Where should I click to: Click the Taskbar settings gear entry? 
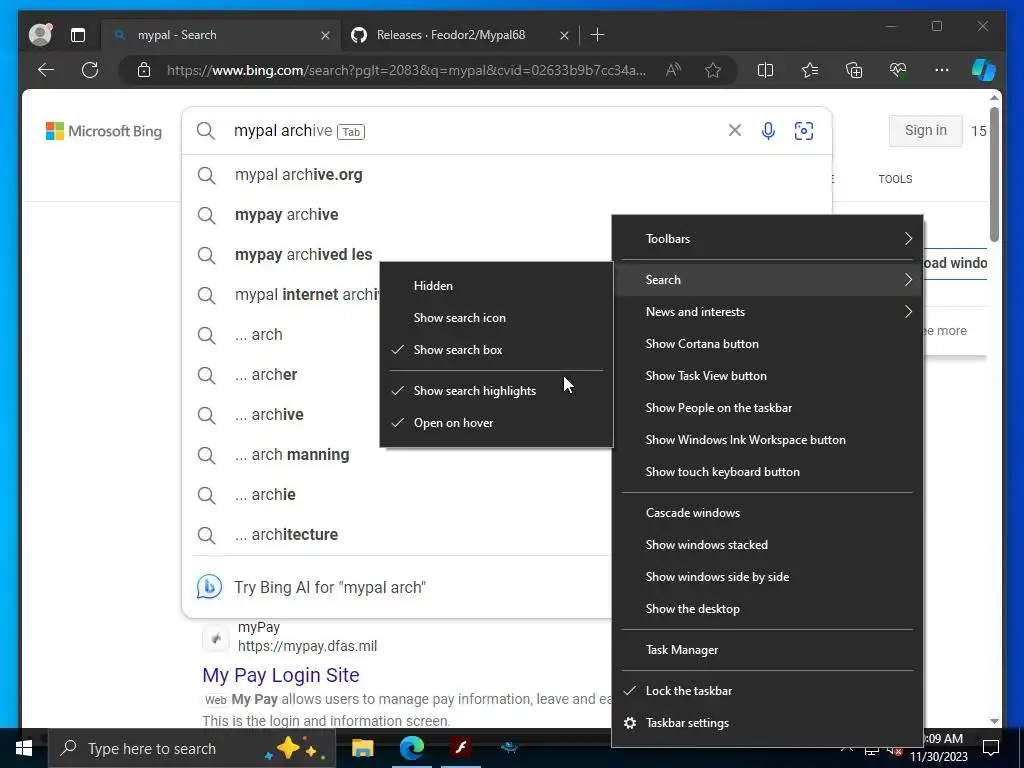pyautogui.click(x=767, y=723)
